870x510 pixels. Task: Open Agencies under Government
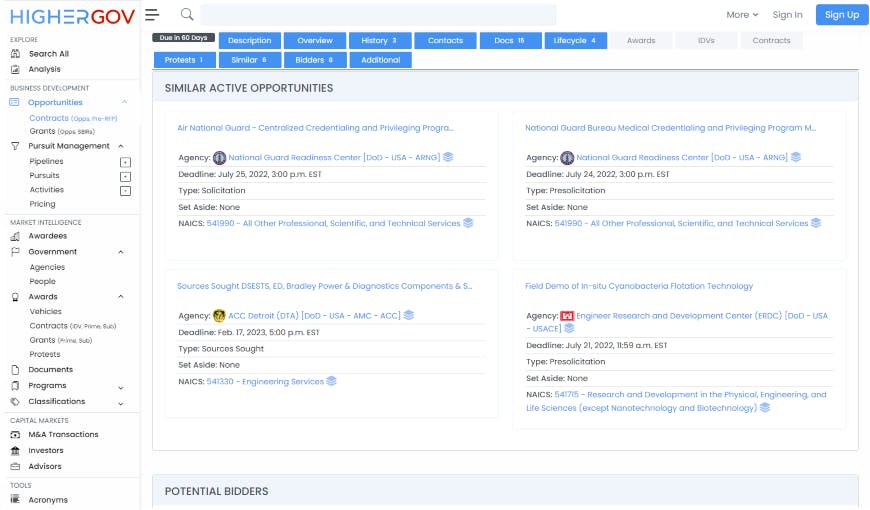coord(47,267)
